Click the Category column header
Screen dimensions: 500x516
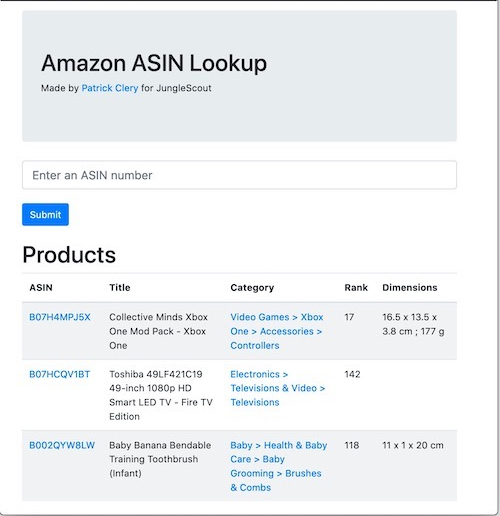[x=252, y=288]
